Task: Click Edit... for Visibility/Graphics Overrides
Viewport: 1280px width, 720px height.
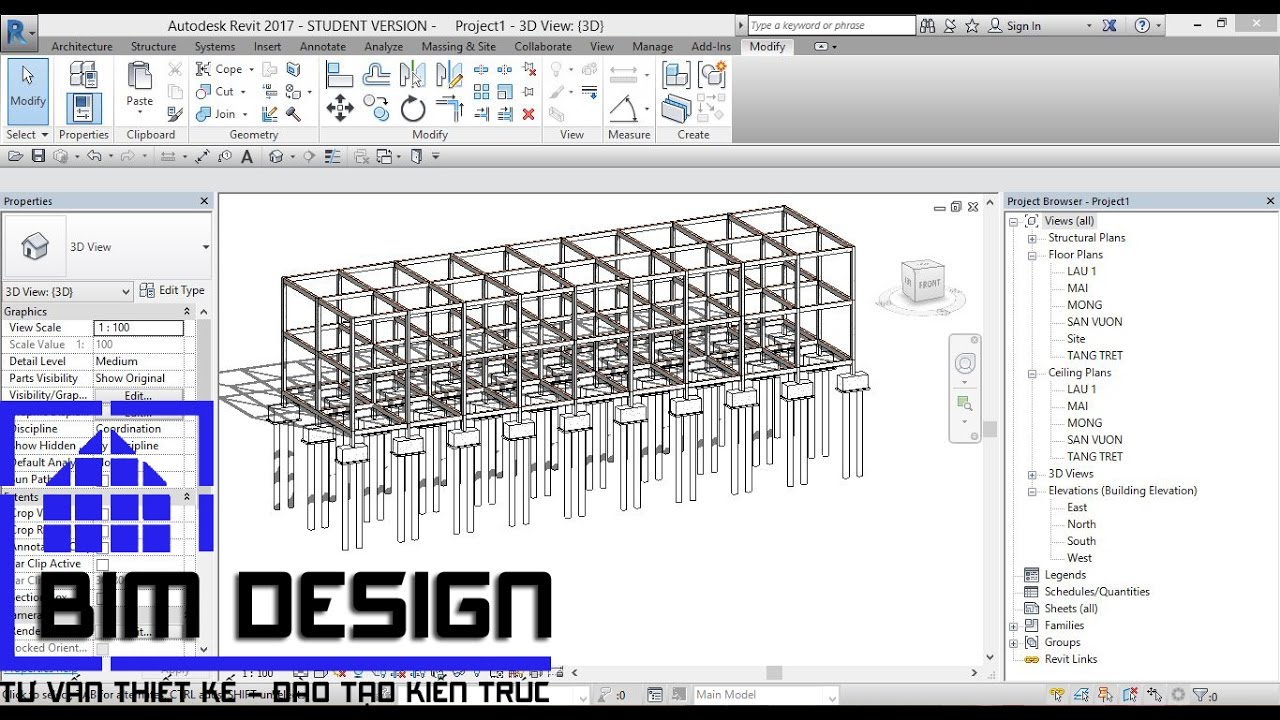Action: (x=138, y=396)
